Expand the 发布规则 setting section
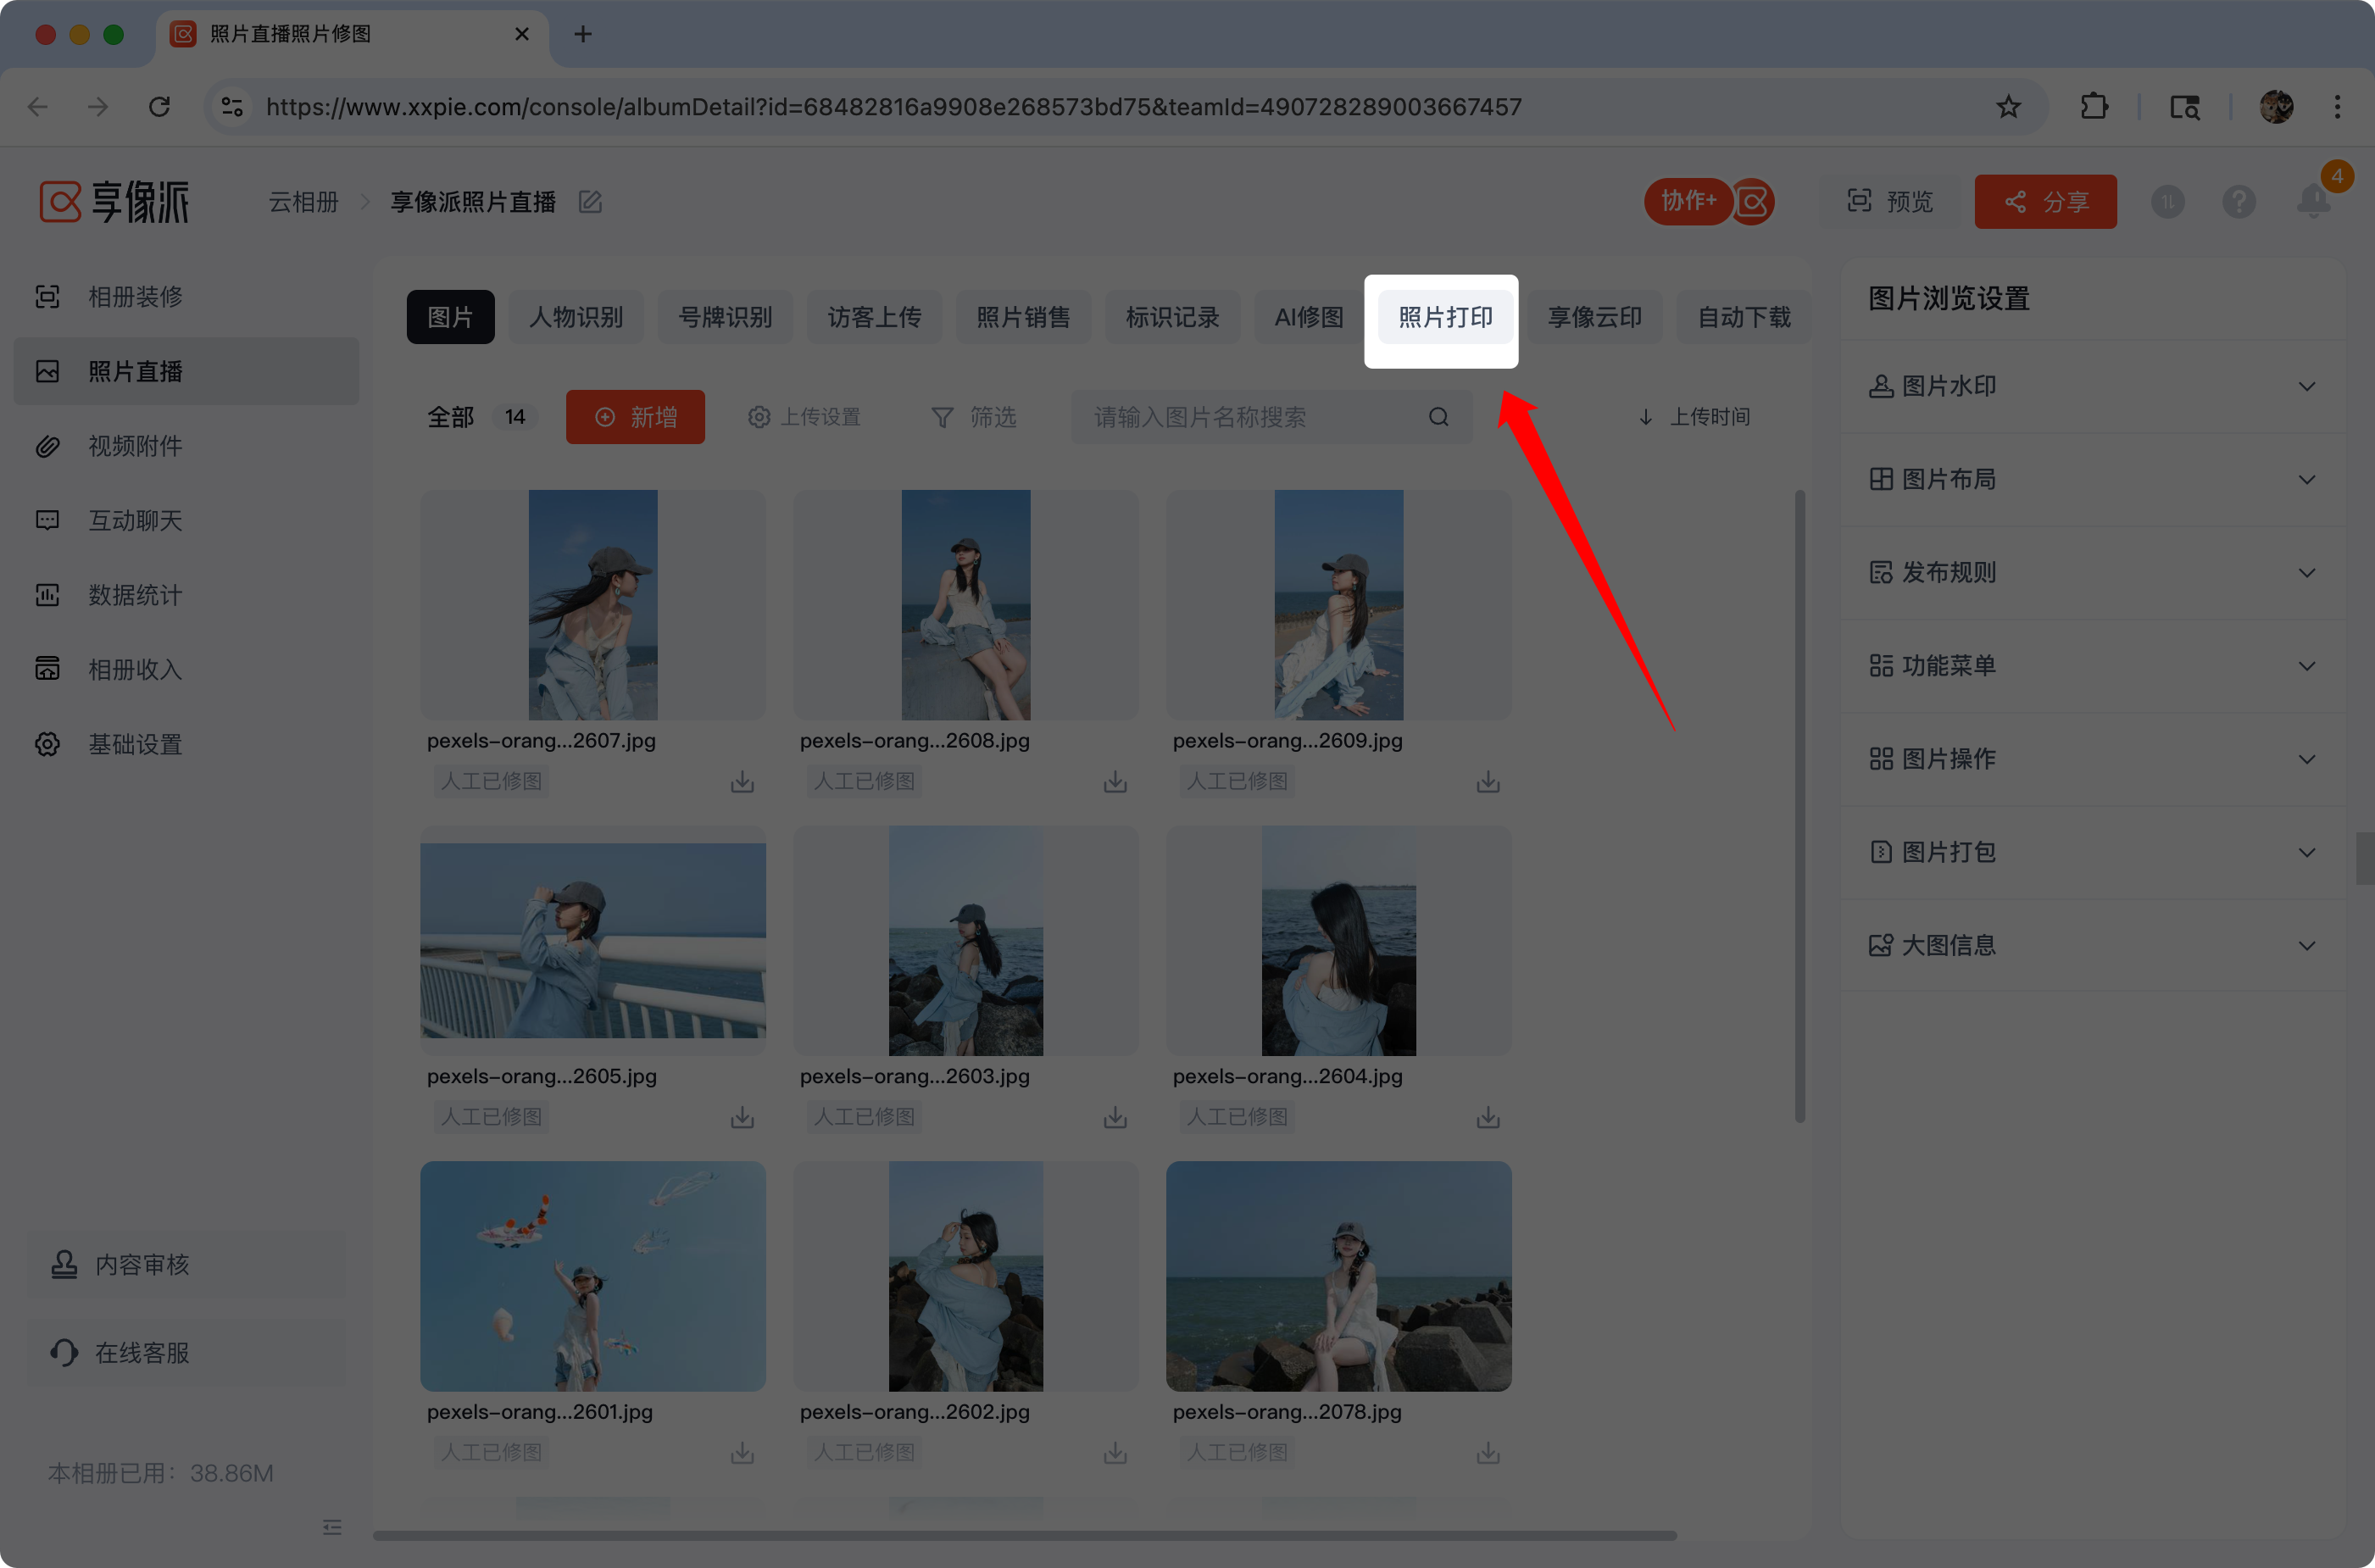Image resolution: width=2375 pixels, height=1568 pixels. coord(2093,572)
